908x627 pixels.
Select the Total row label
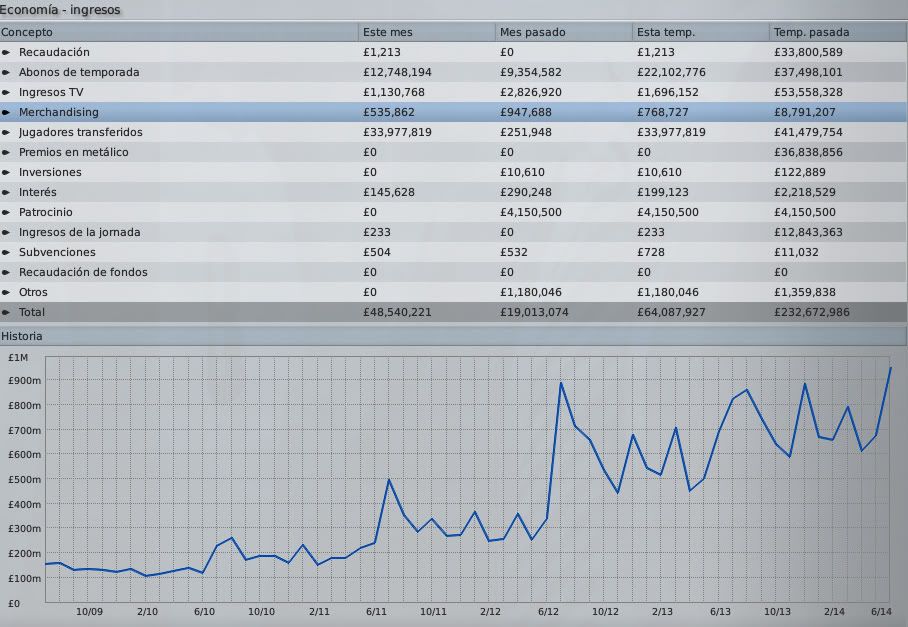31,312
